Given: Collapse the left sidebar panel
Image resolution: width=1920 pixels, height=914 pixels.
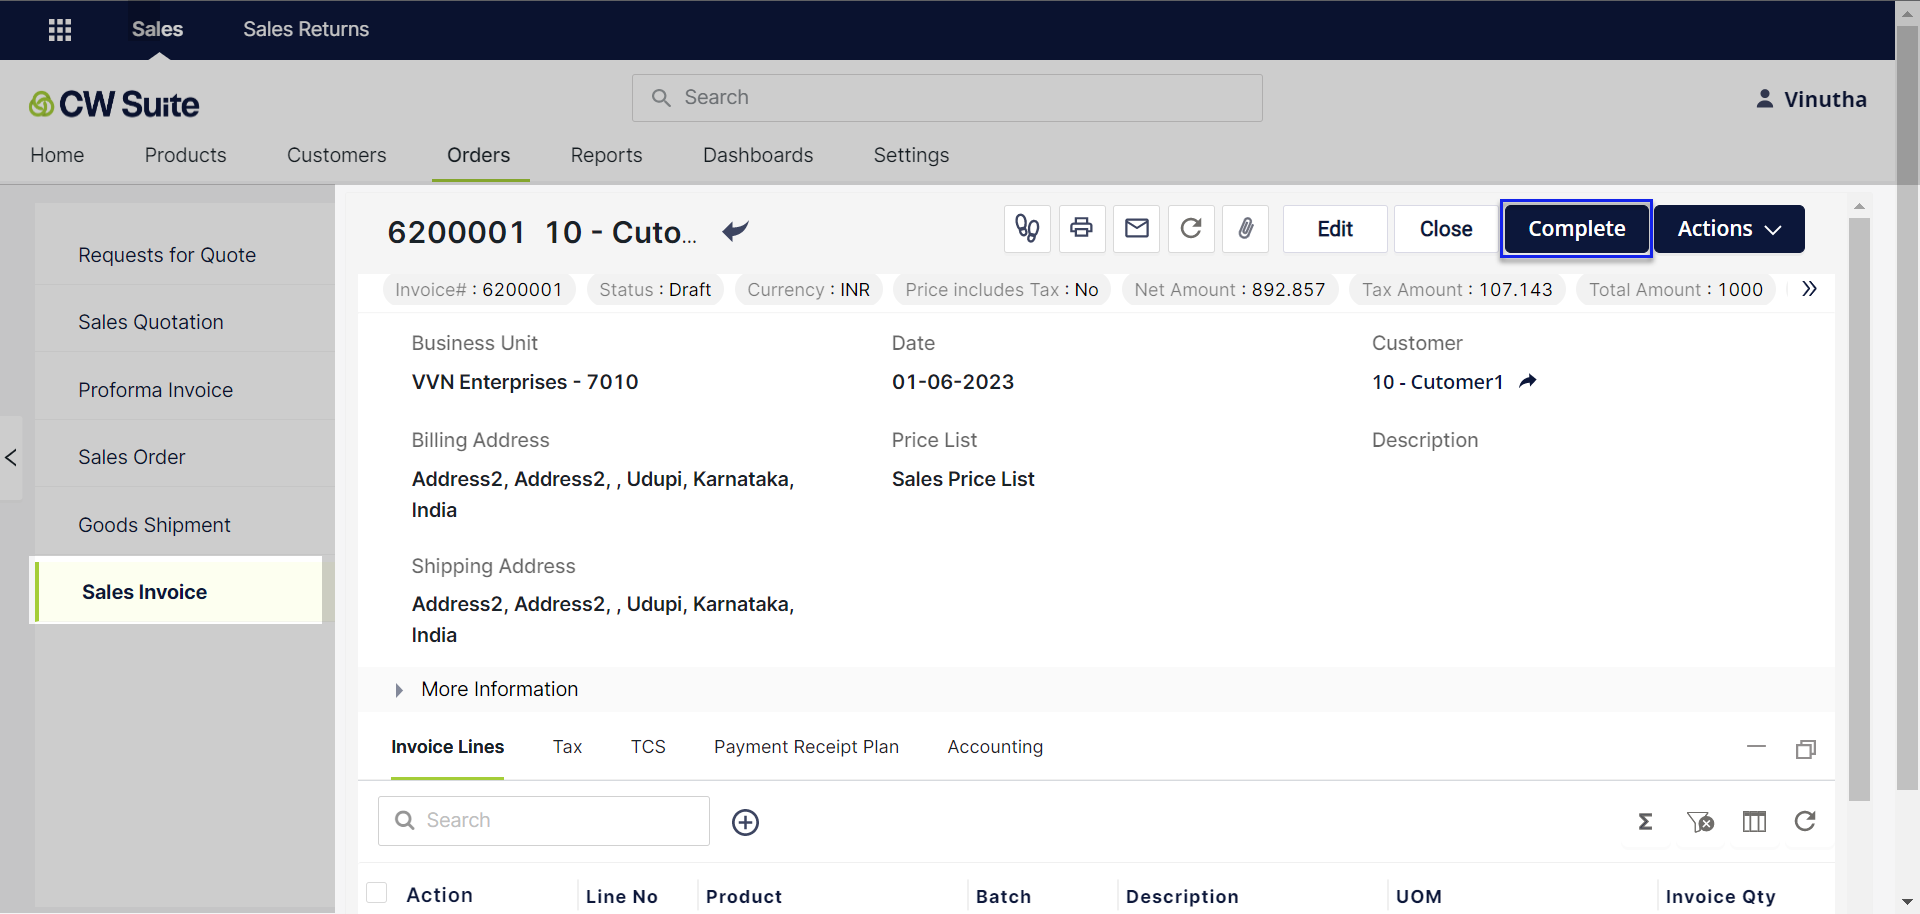Looking at the screenshot, I should (x=11, y=458).
